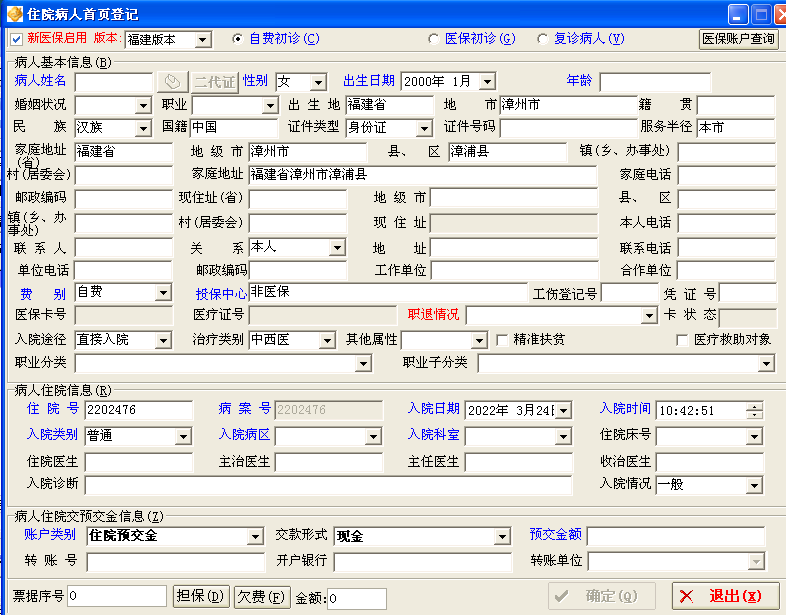The height and width of the screenshot is (615, 786).
Task: Expand the 婚姻状况 dropdown
Action: (x=143, y=105)
